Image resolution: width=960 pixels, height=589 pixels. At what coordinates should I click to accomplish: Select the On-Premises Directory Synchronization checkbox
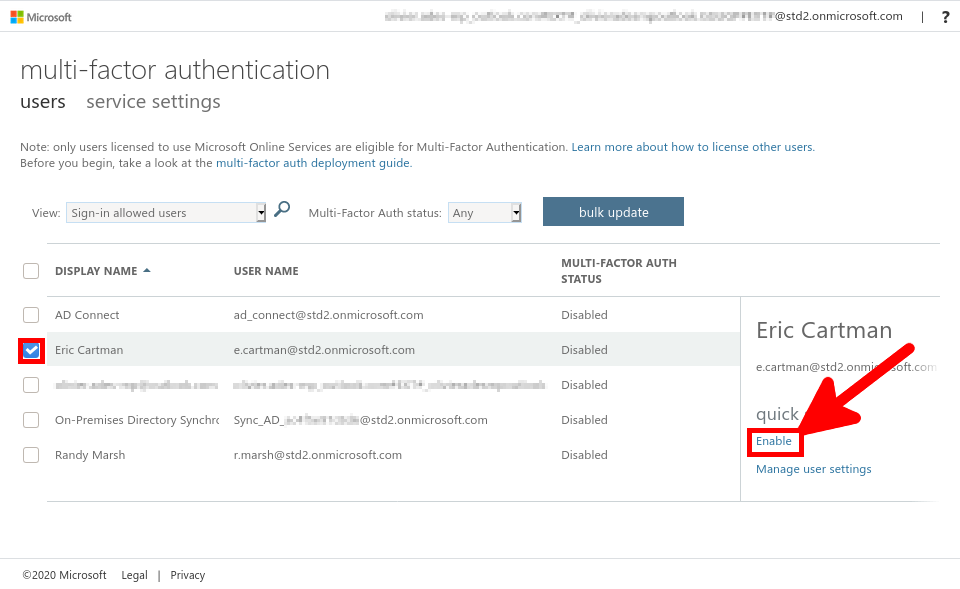point(31,420)
